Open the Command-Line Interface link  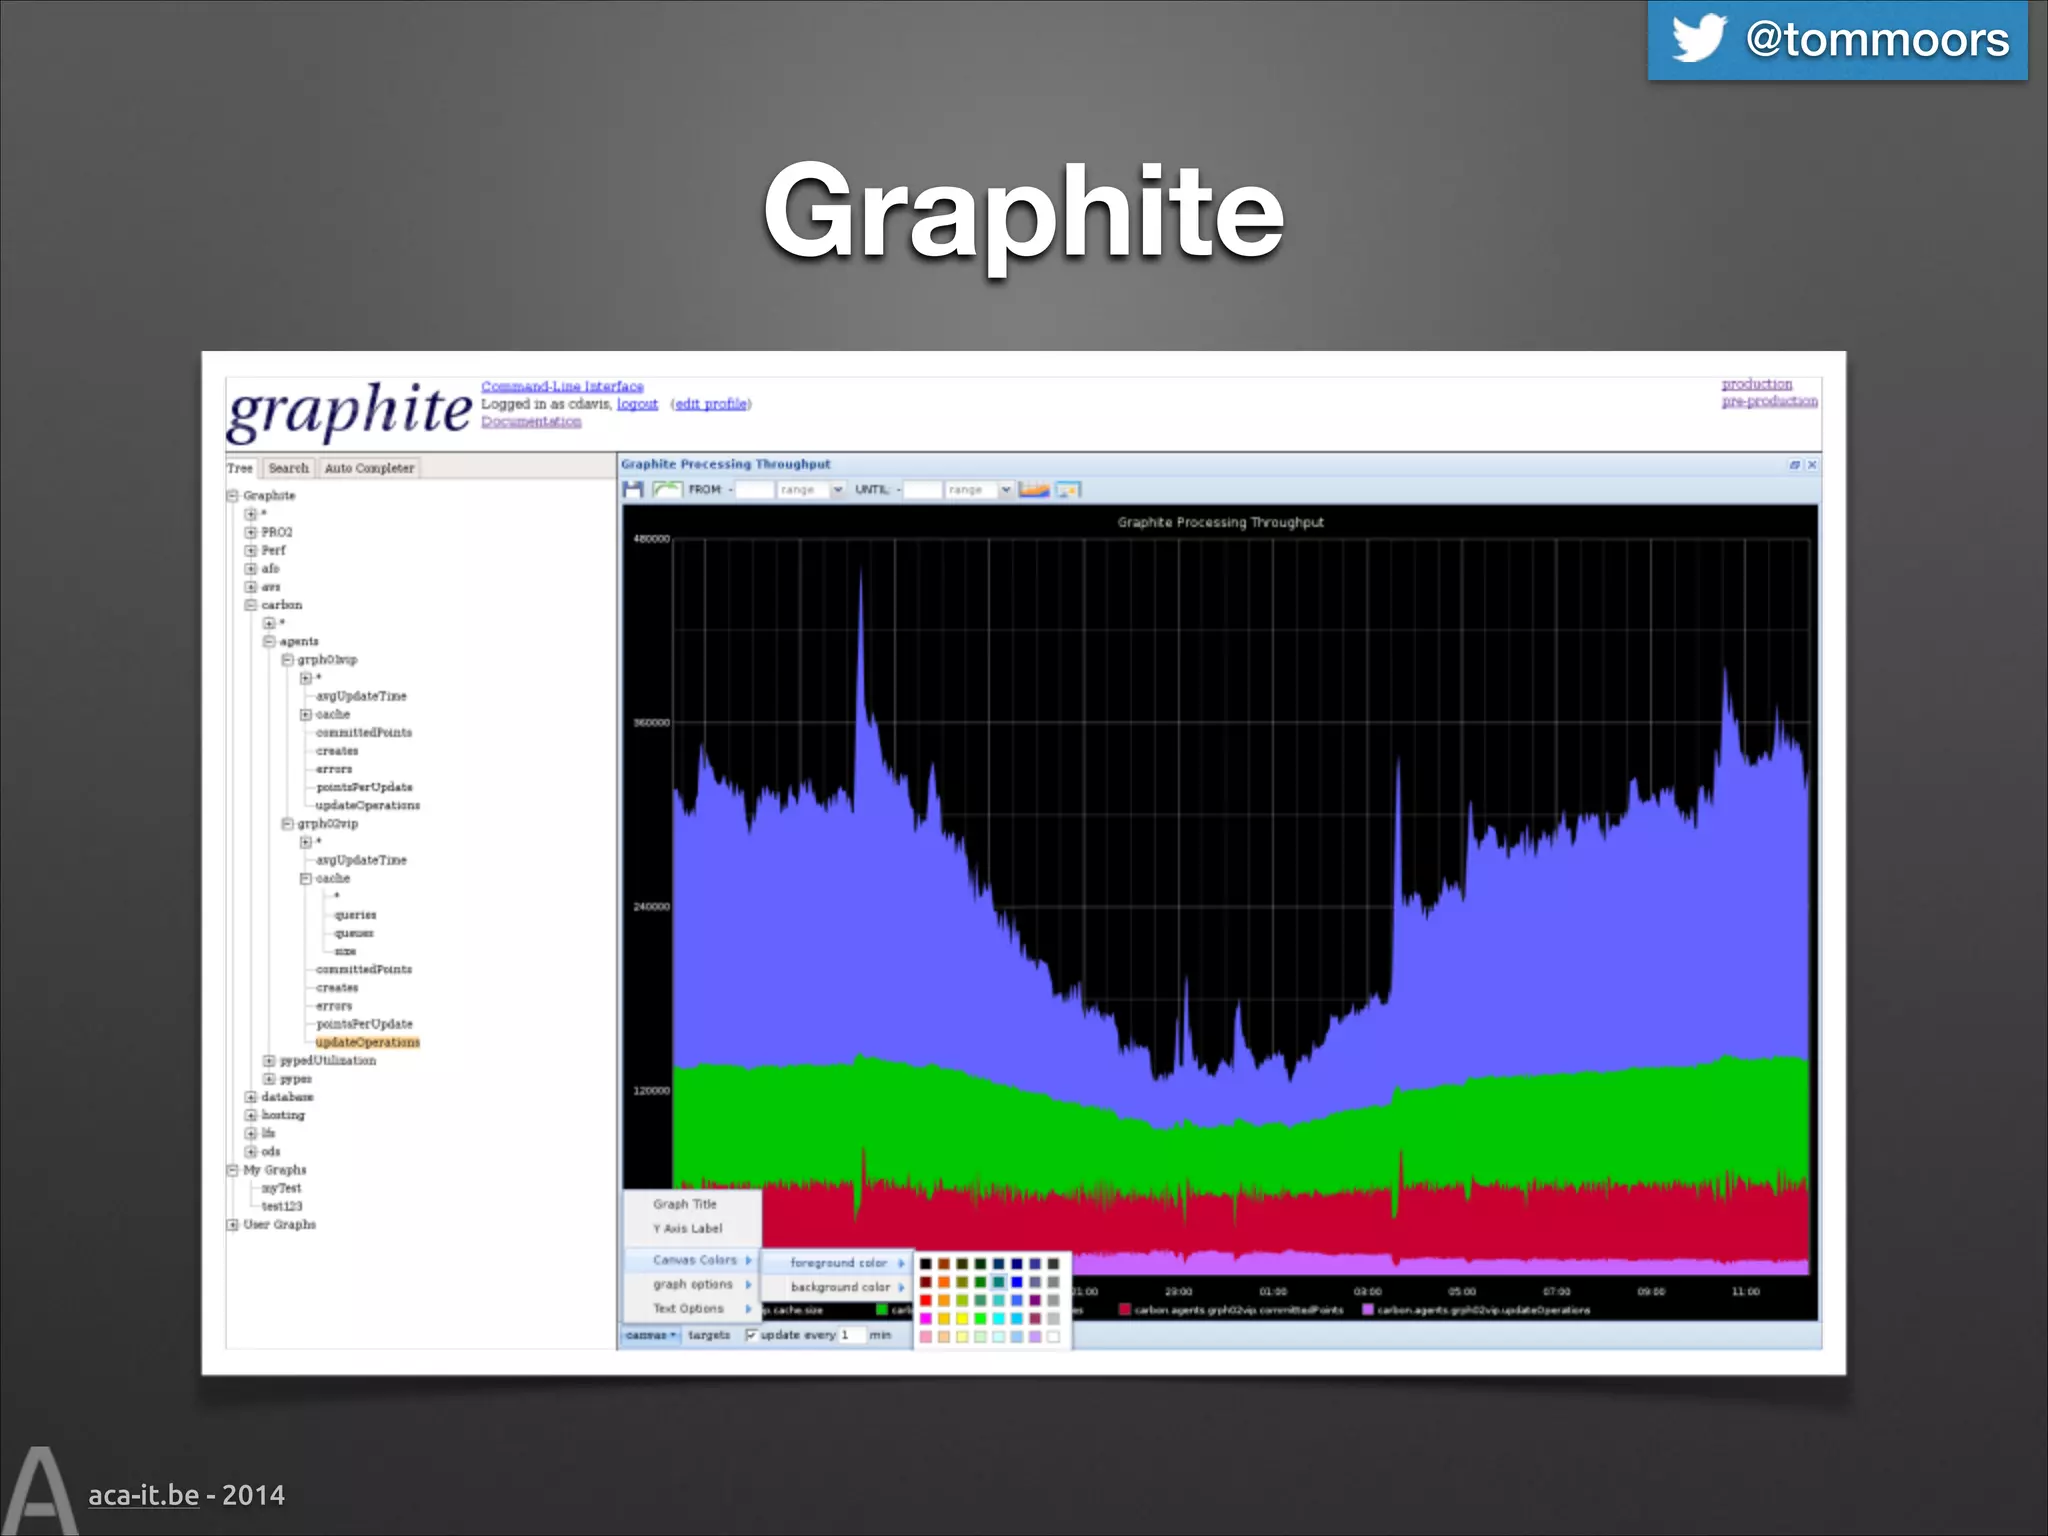click(562, 386)
